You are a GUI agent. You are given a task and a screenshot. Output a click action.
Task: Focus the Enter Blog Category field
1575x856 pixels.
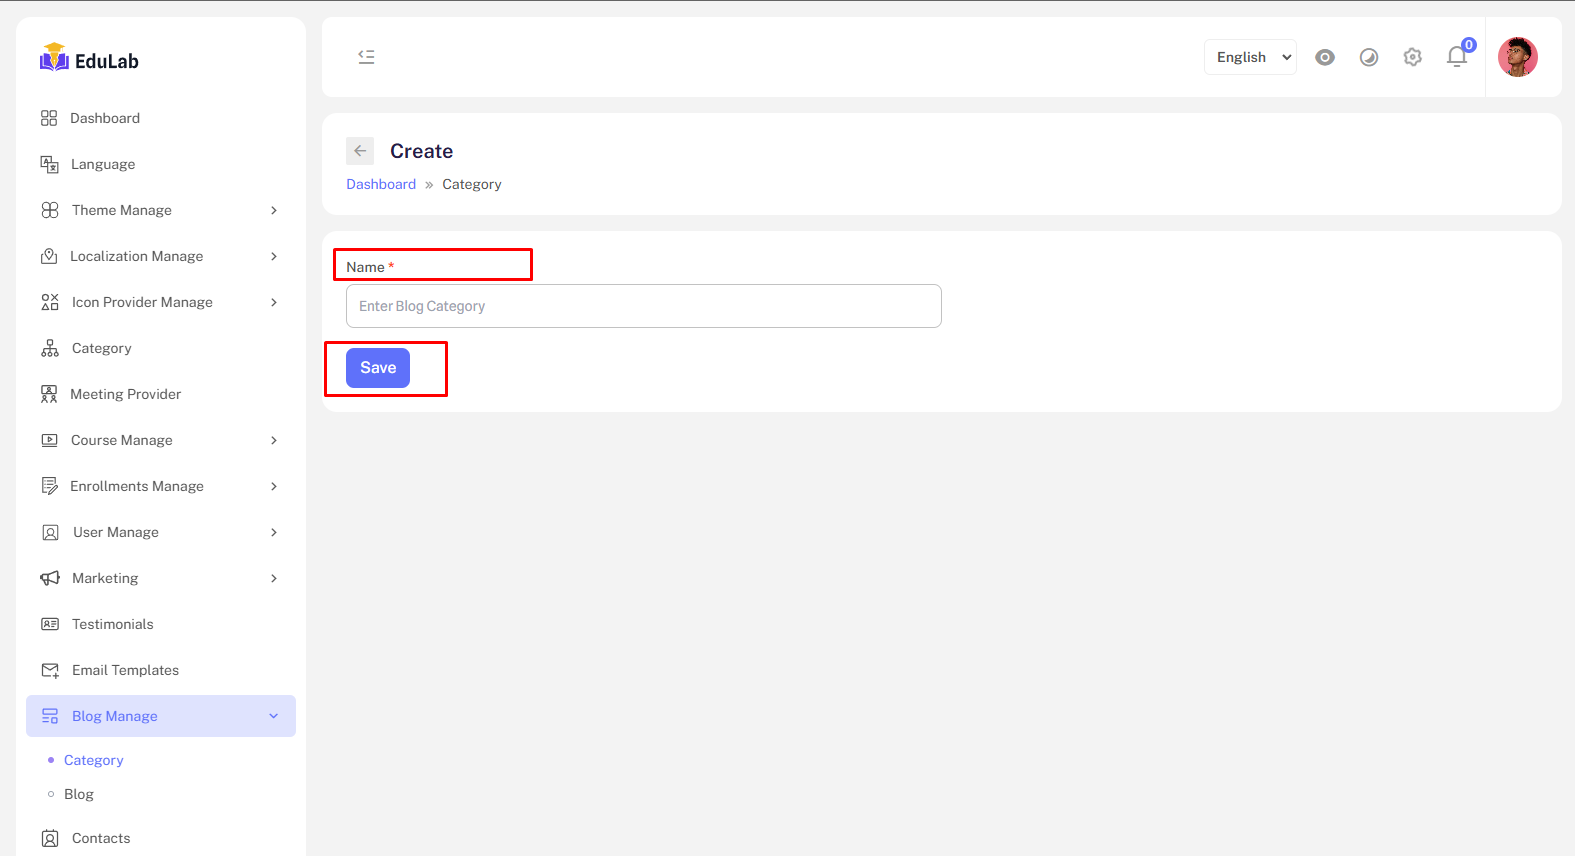pos(643,306)
